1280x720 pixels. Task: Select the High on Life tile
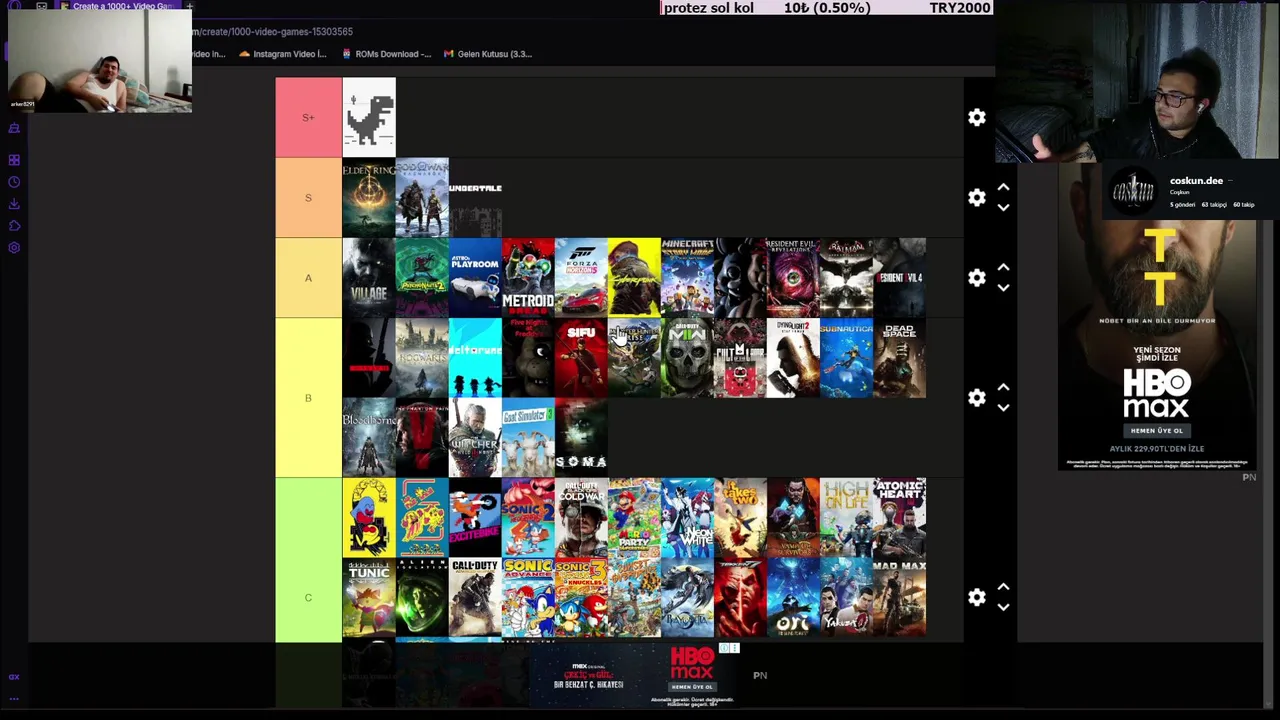(846, 518)
